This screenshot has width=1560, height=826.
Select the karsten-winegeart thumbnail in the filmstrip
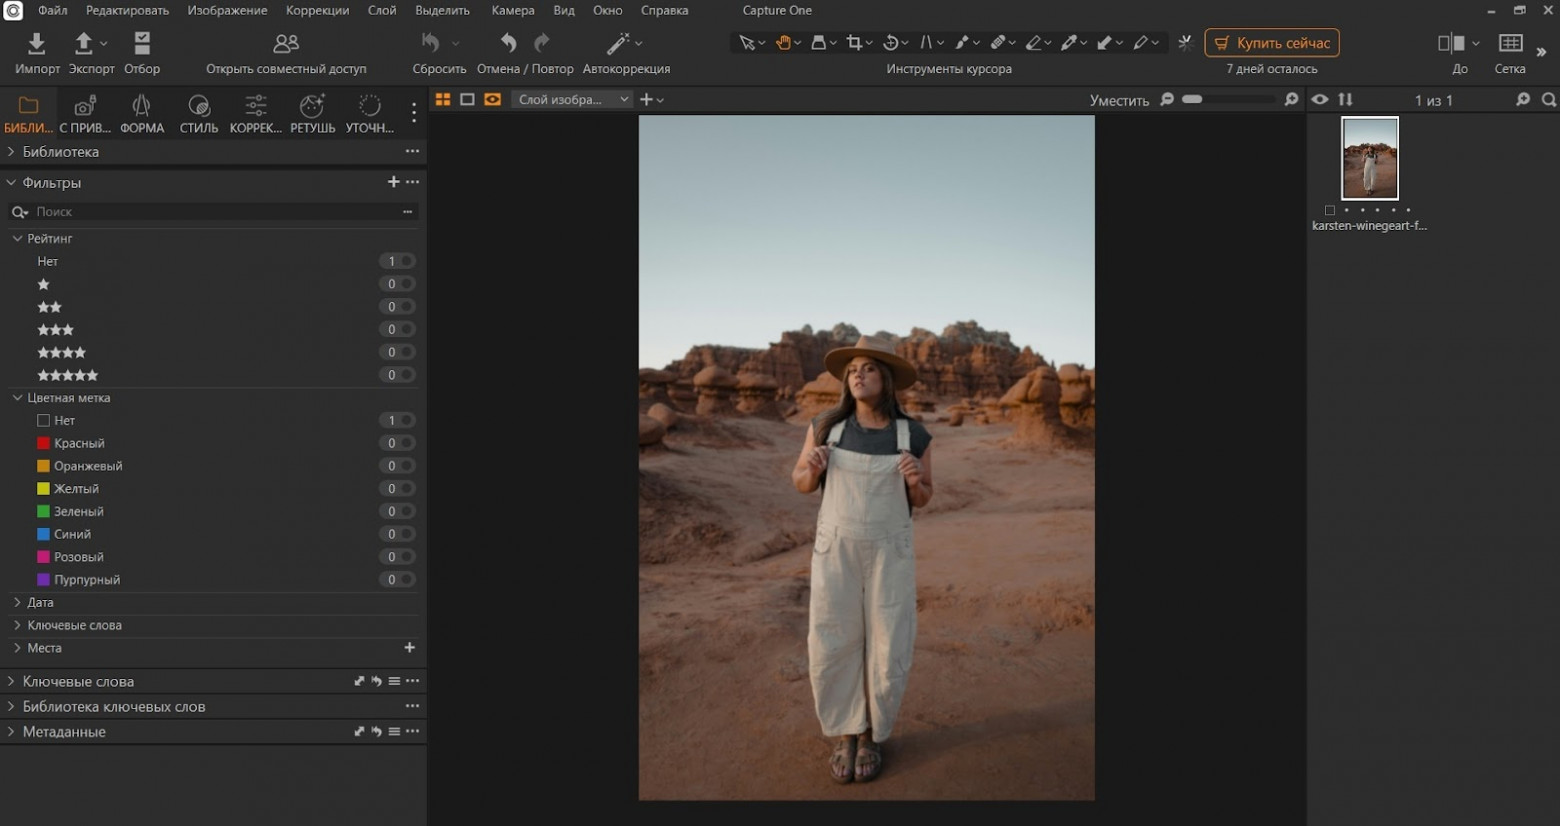pyautogui.click(x=1369, y=158)
